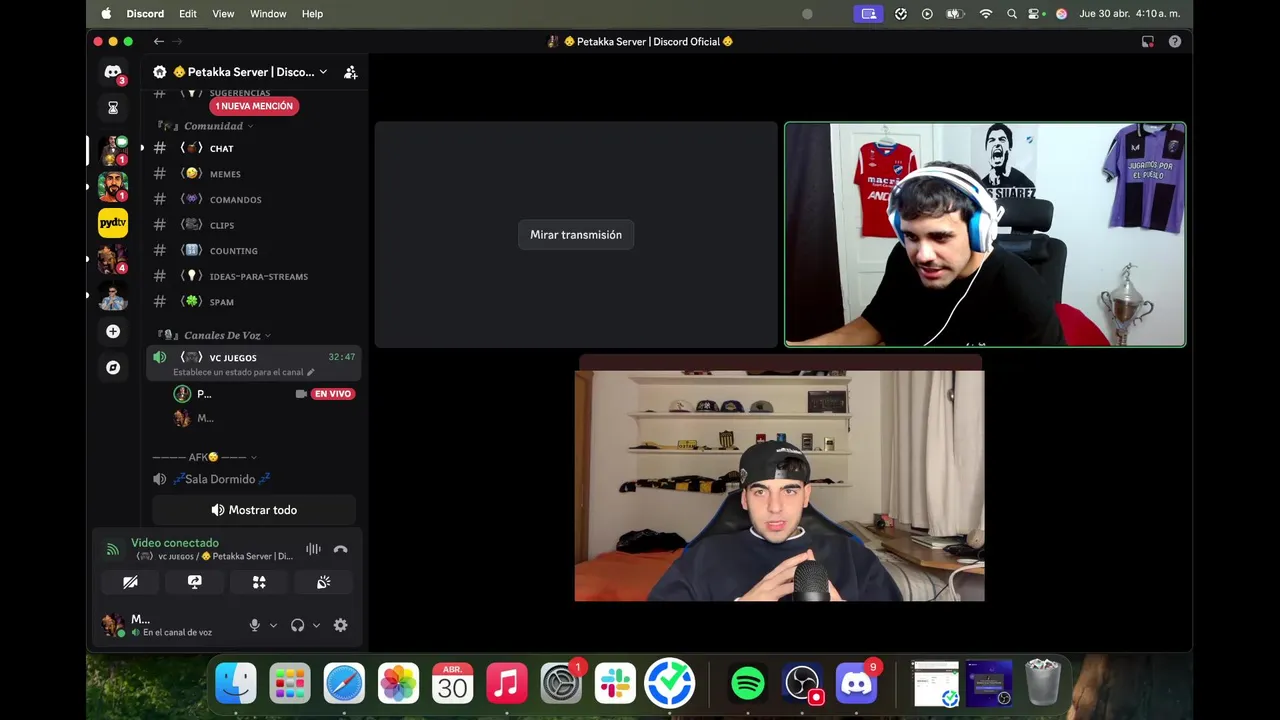1280x720 pixels.
Task: Click Mostrar todo button
Action: point(254,510)
